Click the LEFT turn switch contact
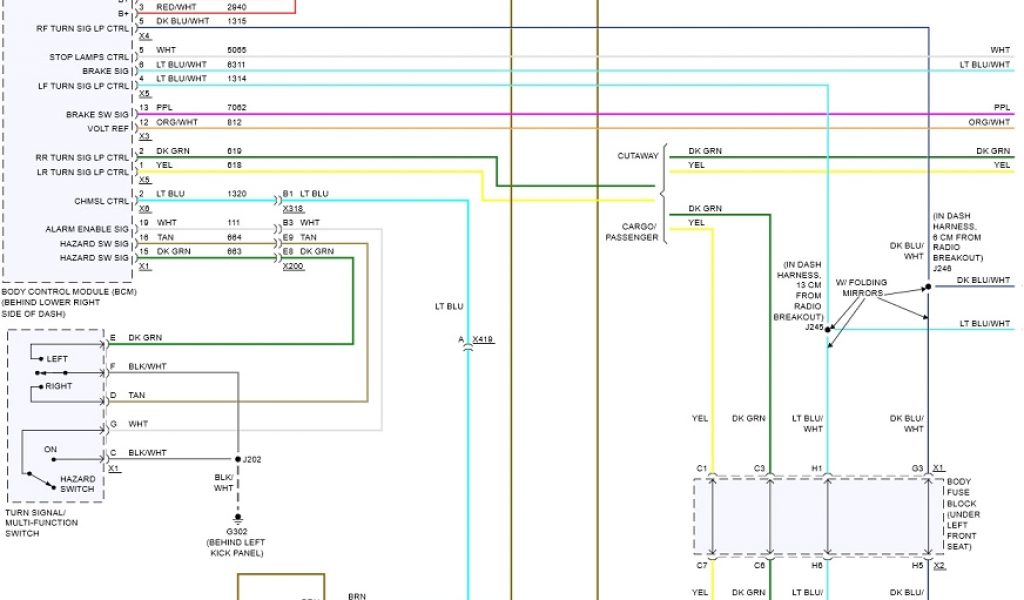Screen dimensions: 1024x600 pos(42,359)
